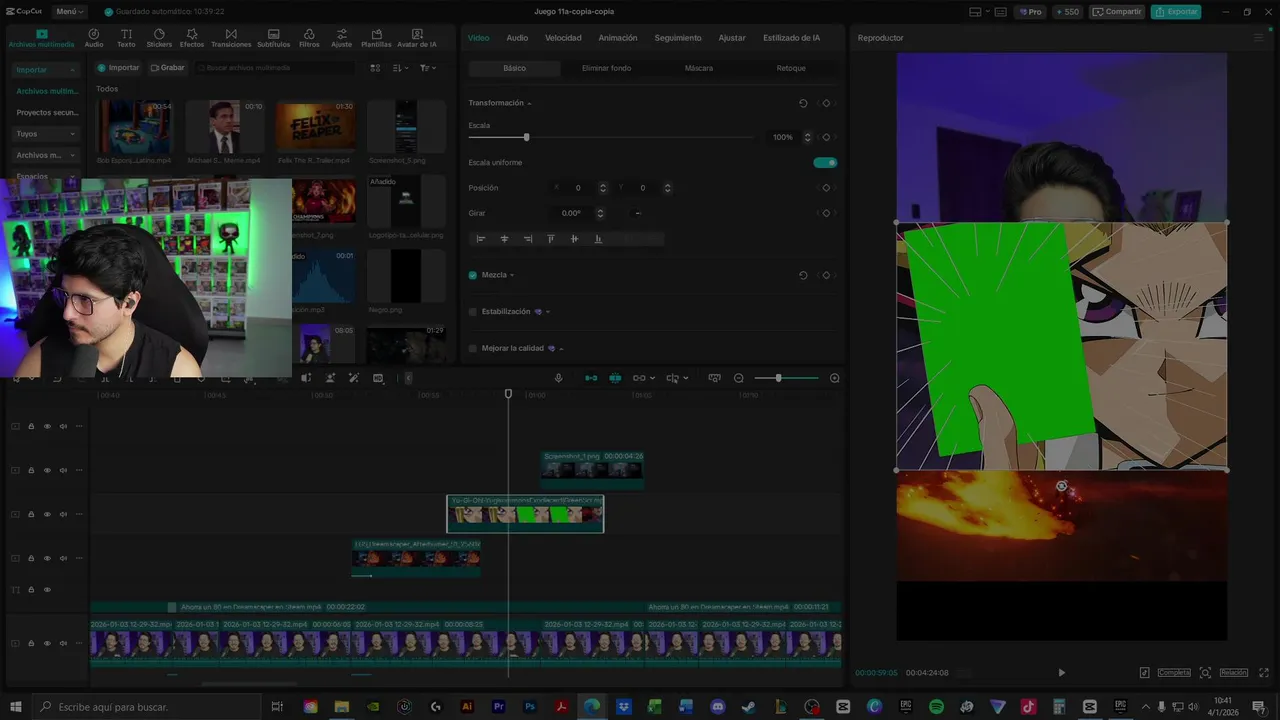Click the align left icon
The width and height of the screenshot is (1280, 720).
click(x=481, y=239)
